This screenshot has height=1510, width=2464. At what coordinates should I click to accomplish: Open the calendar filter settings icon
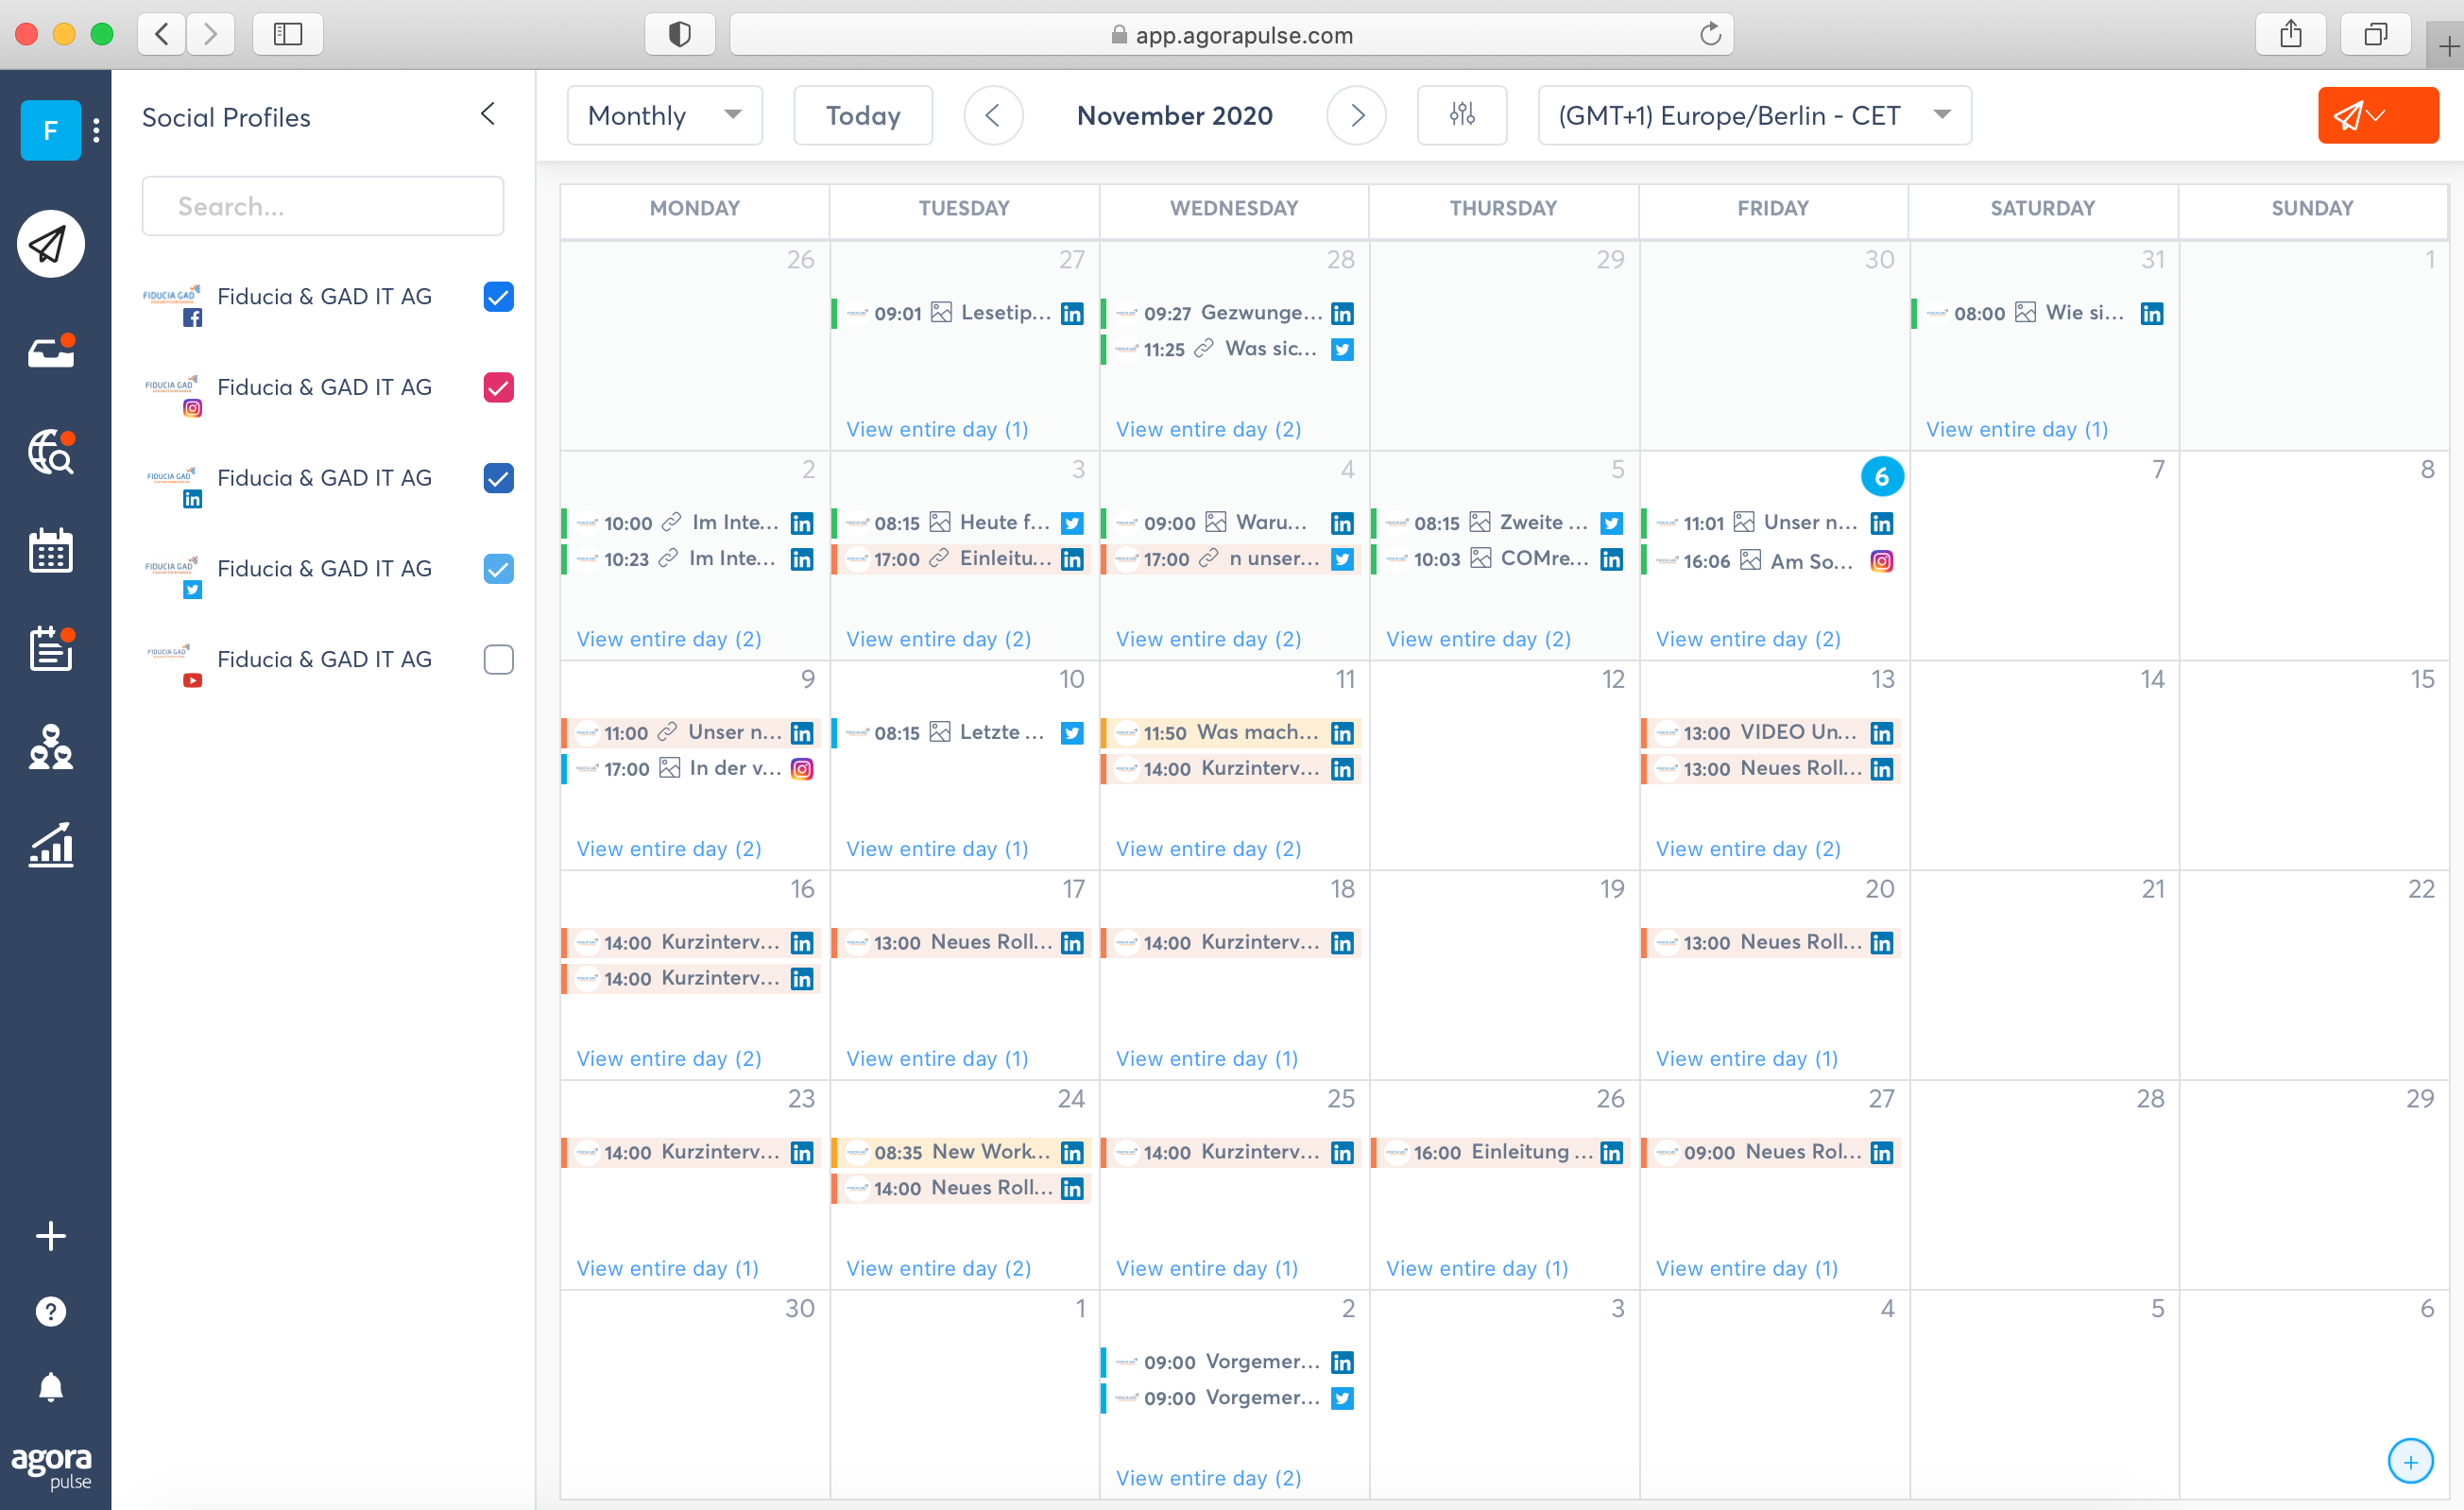tap(1463, 114)
